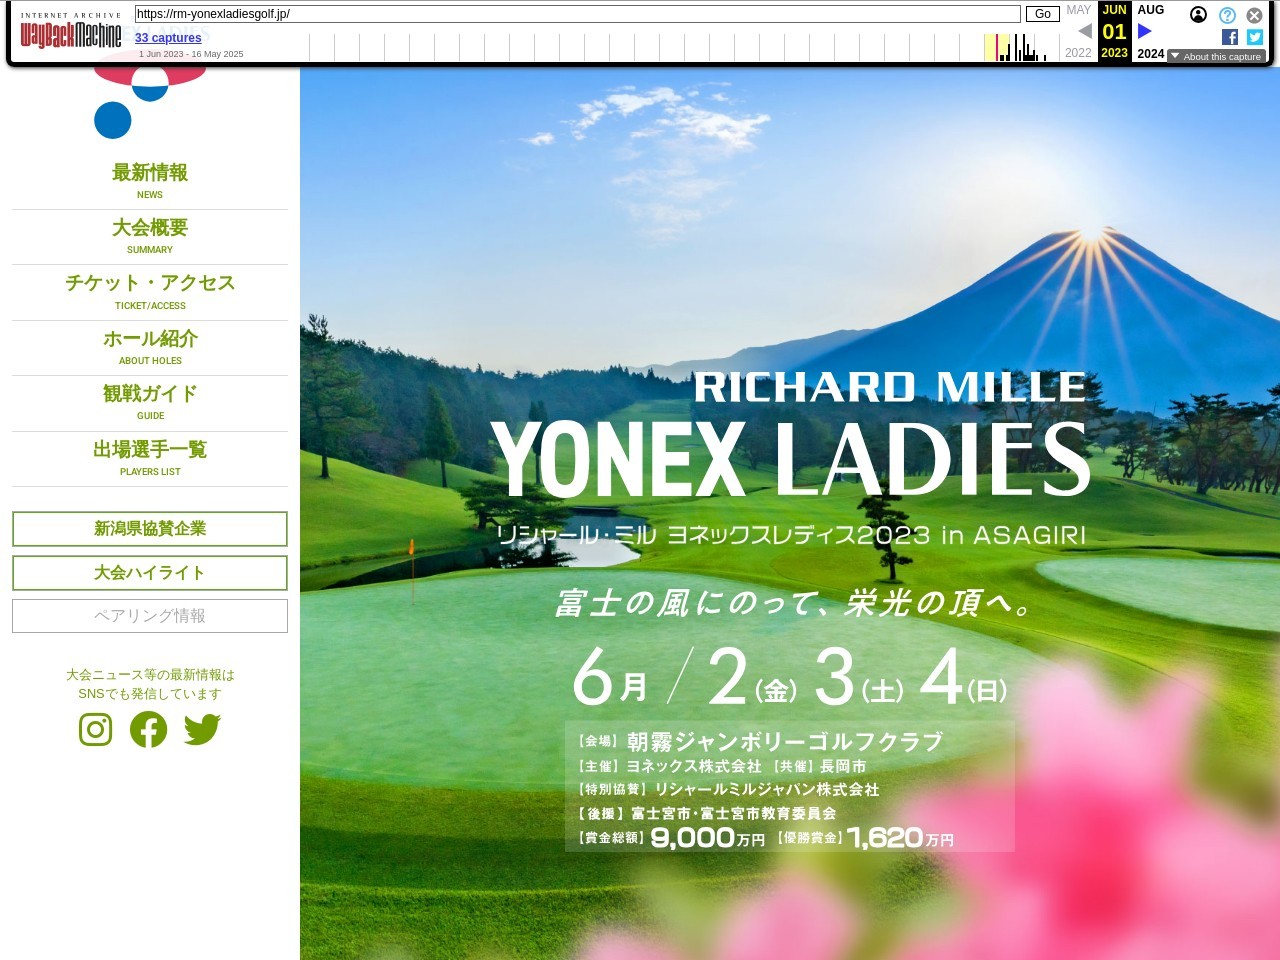1280x960 pixels.
Task: Click the tournament logo at top left
Action: 150,102
